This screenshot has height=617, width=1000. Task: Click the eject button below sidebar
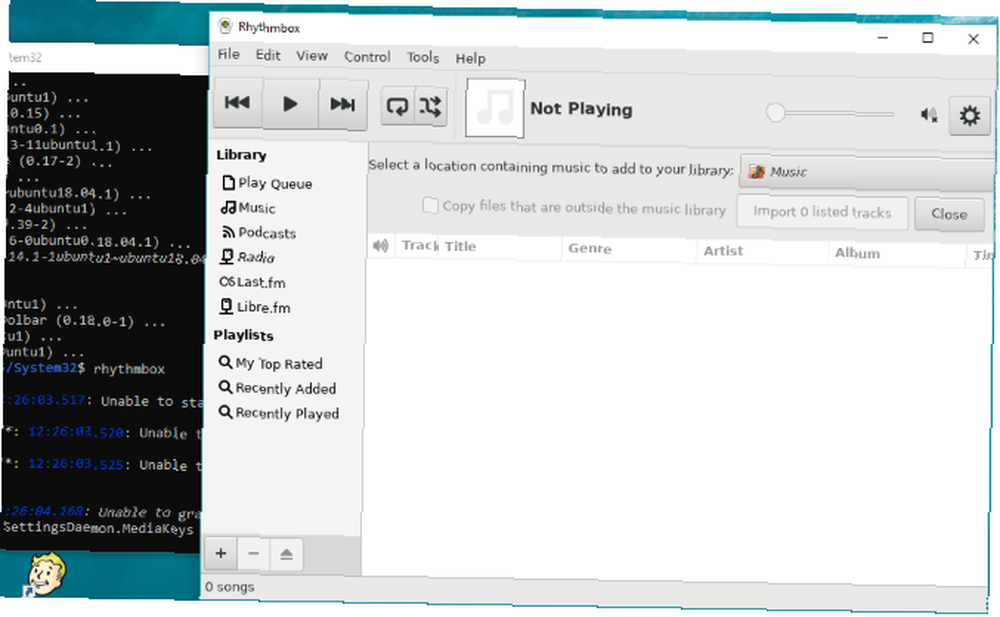pos(286,554)
